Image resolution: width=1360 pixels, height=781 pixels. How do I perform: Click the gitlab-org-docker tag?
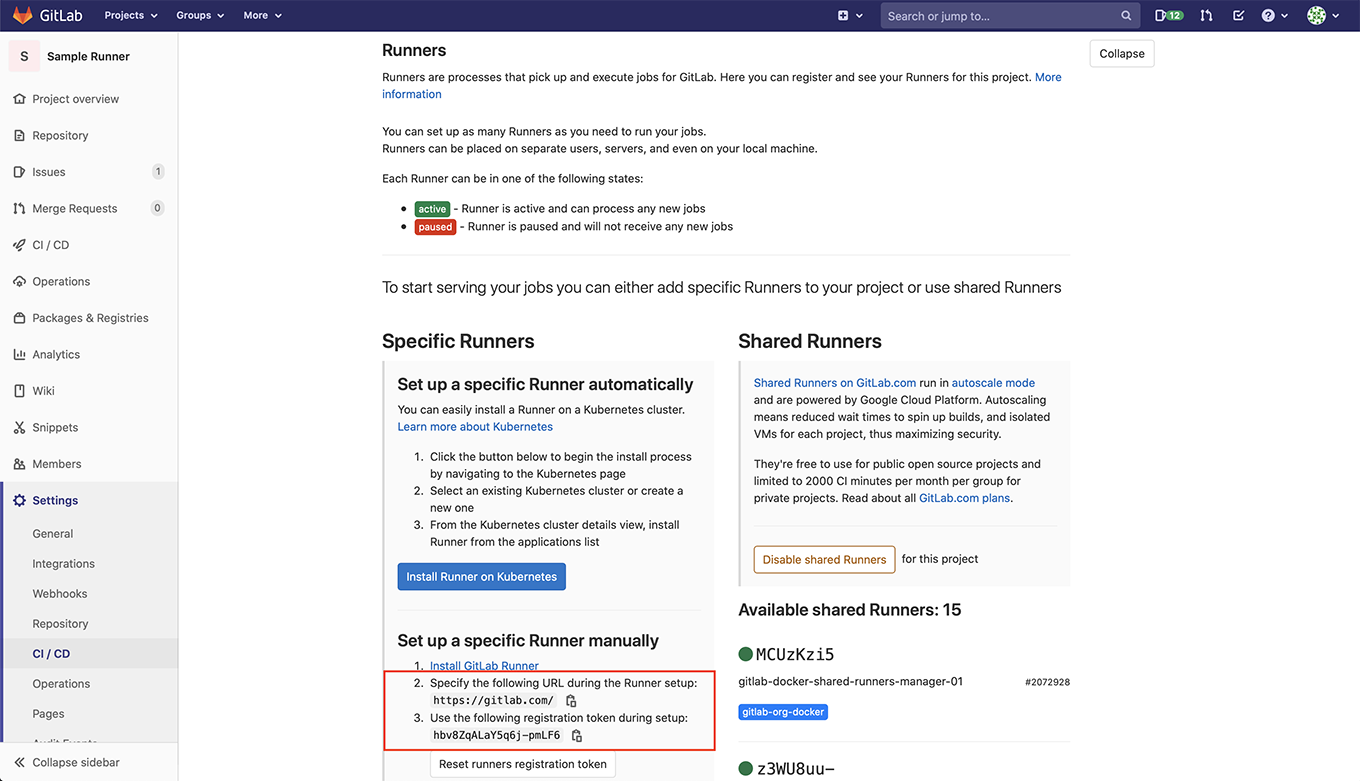coord(783,712)
